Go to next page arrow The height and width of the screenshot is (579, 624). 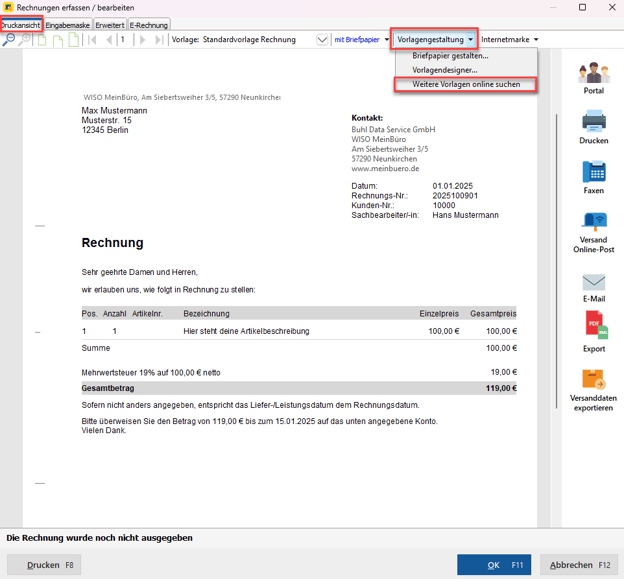click(x=142, y=40)
